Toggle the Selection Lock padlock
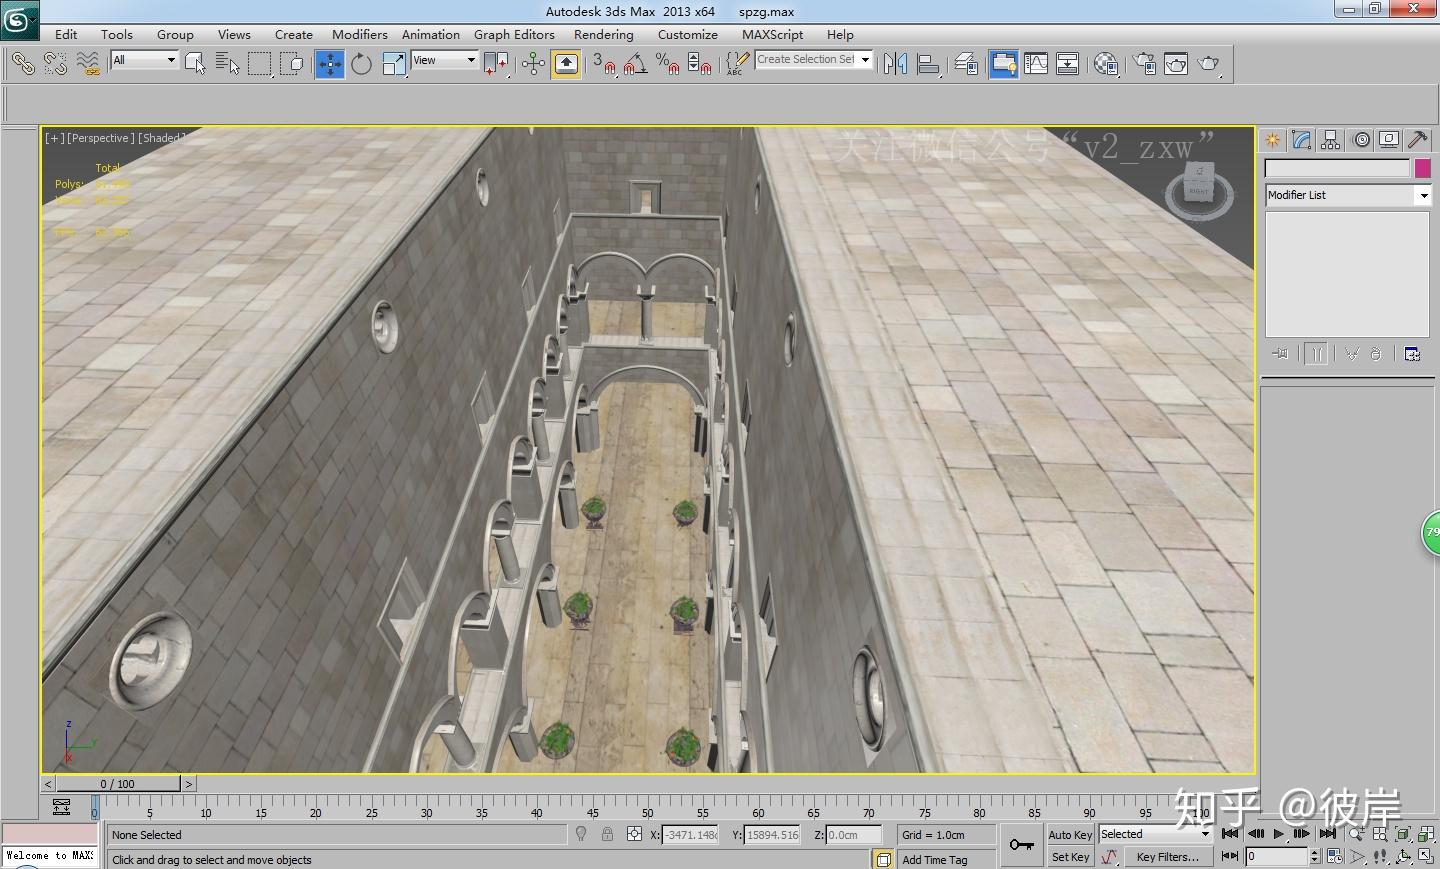1440x869 pixels. [x=607, y=834]
